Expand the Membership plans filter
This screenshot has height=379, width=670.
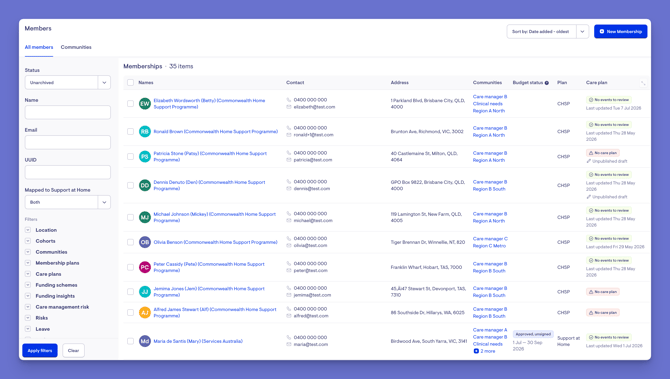click(x=28, y=263)
